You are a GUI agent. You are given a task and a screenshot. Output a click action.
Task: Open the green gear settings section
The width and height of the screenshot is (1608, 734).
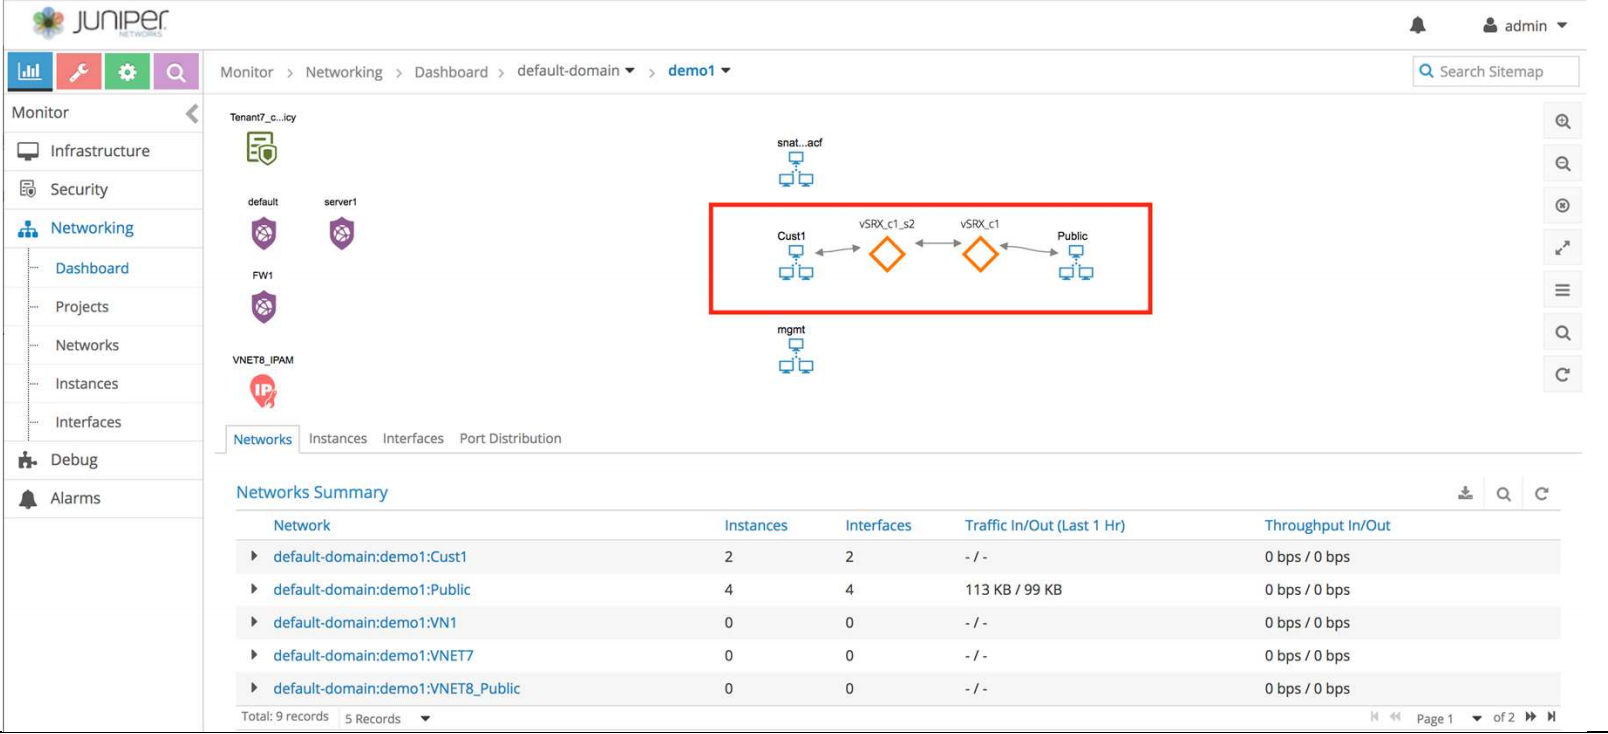coord(127,72)
